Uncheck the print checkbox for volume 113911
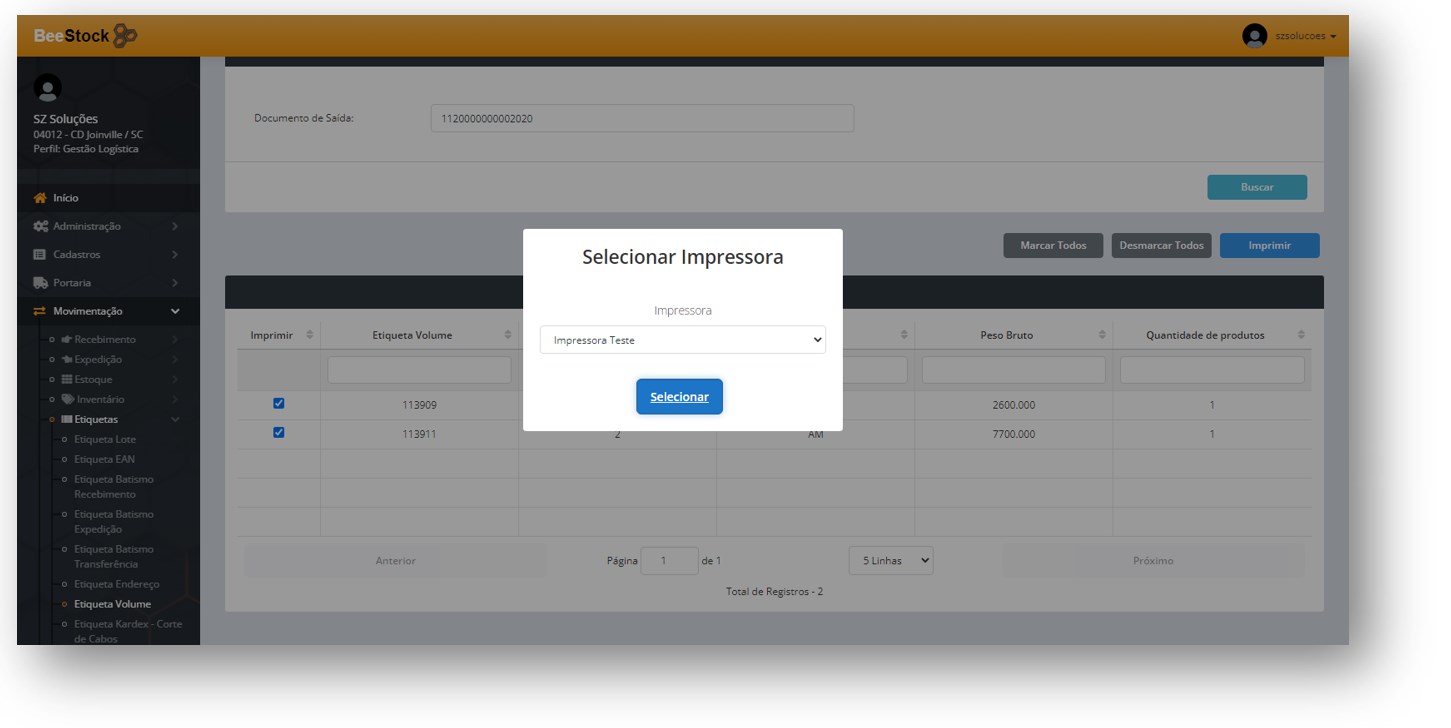Viewport: 1451px width, 728px height. tap(279, 433)
